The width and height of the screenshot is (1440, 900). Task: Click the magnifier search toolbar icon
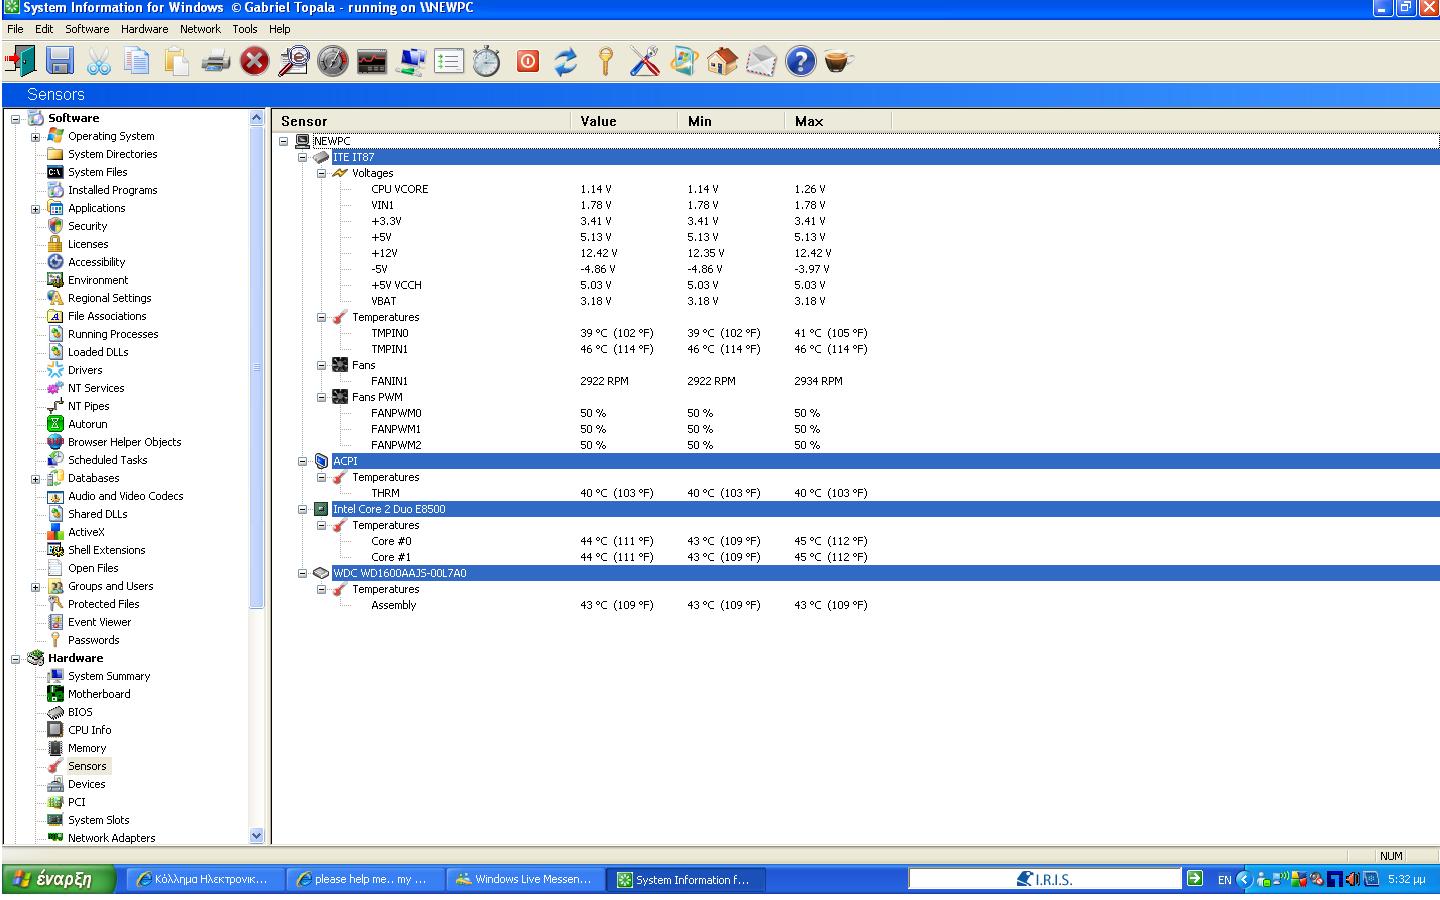293,62
